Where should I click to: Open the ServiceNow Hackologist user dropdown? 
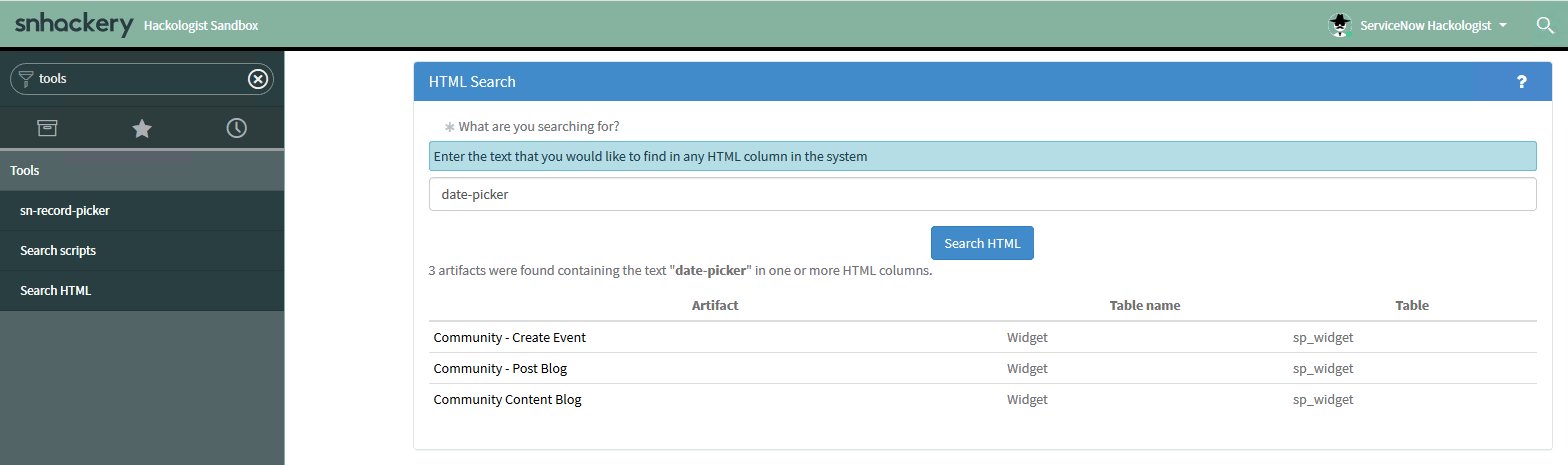coord(1433,26)
